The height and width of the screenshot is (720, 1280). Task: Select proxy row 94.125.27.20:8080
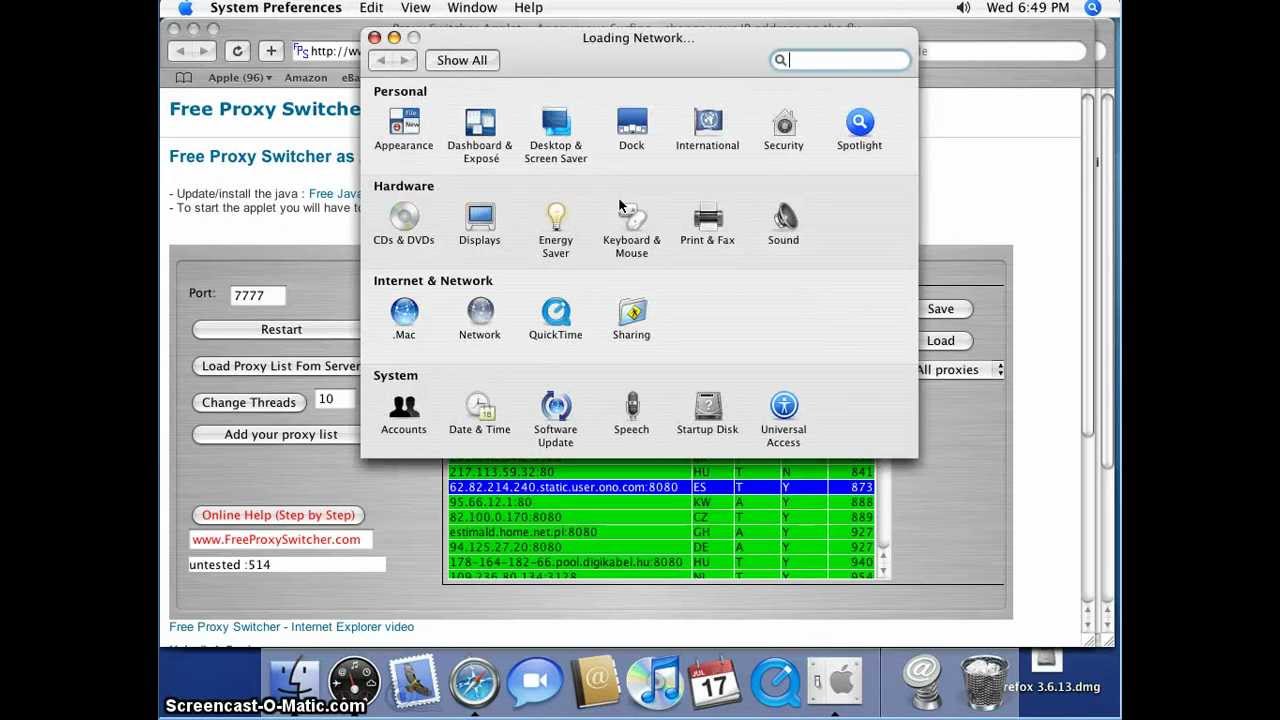661,547
